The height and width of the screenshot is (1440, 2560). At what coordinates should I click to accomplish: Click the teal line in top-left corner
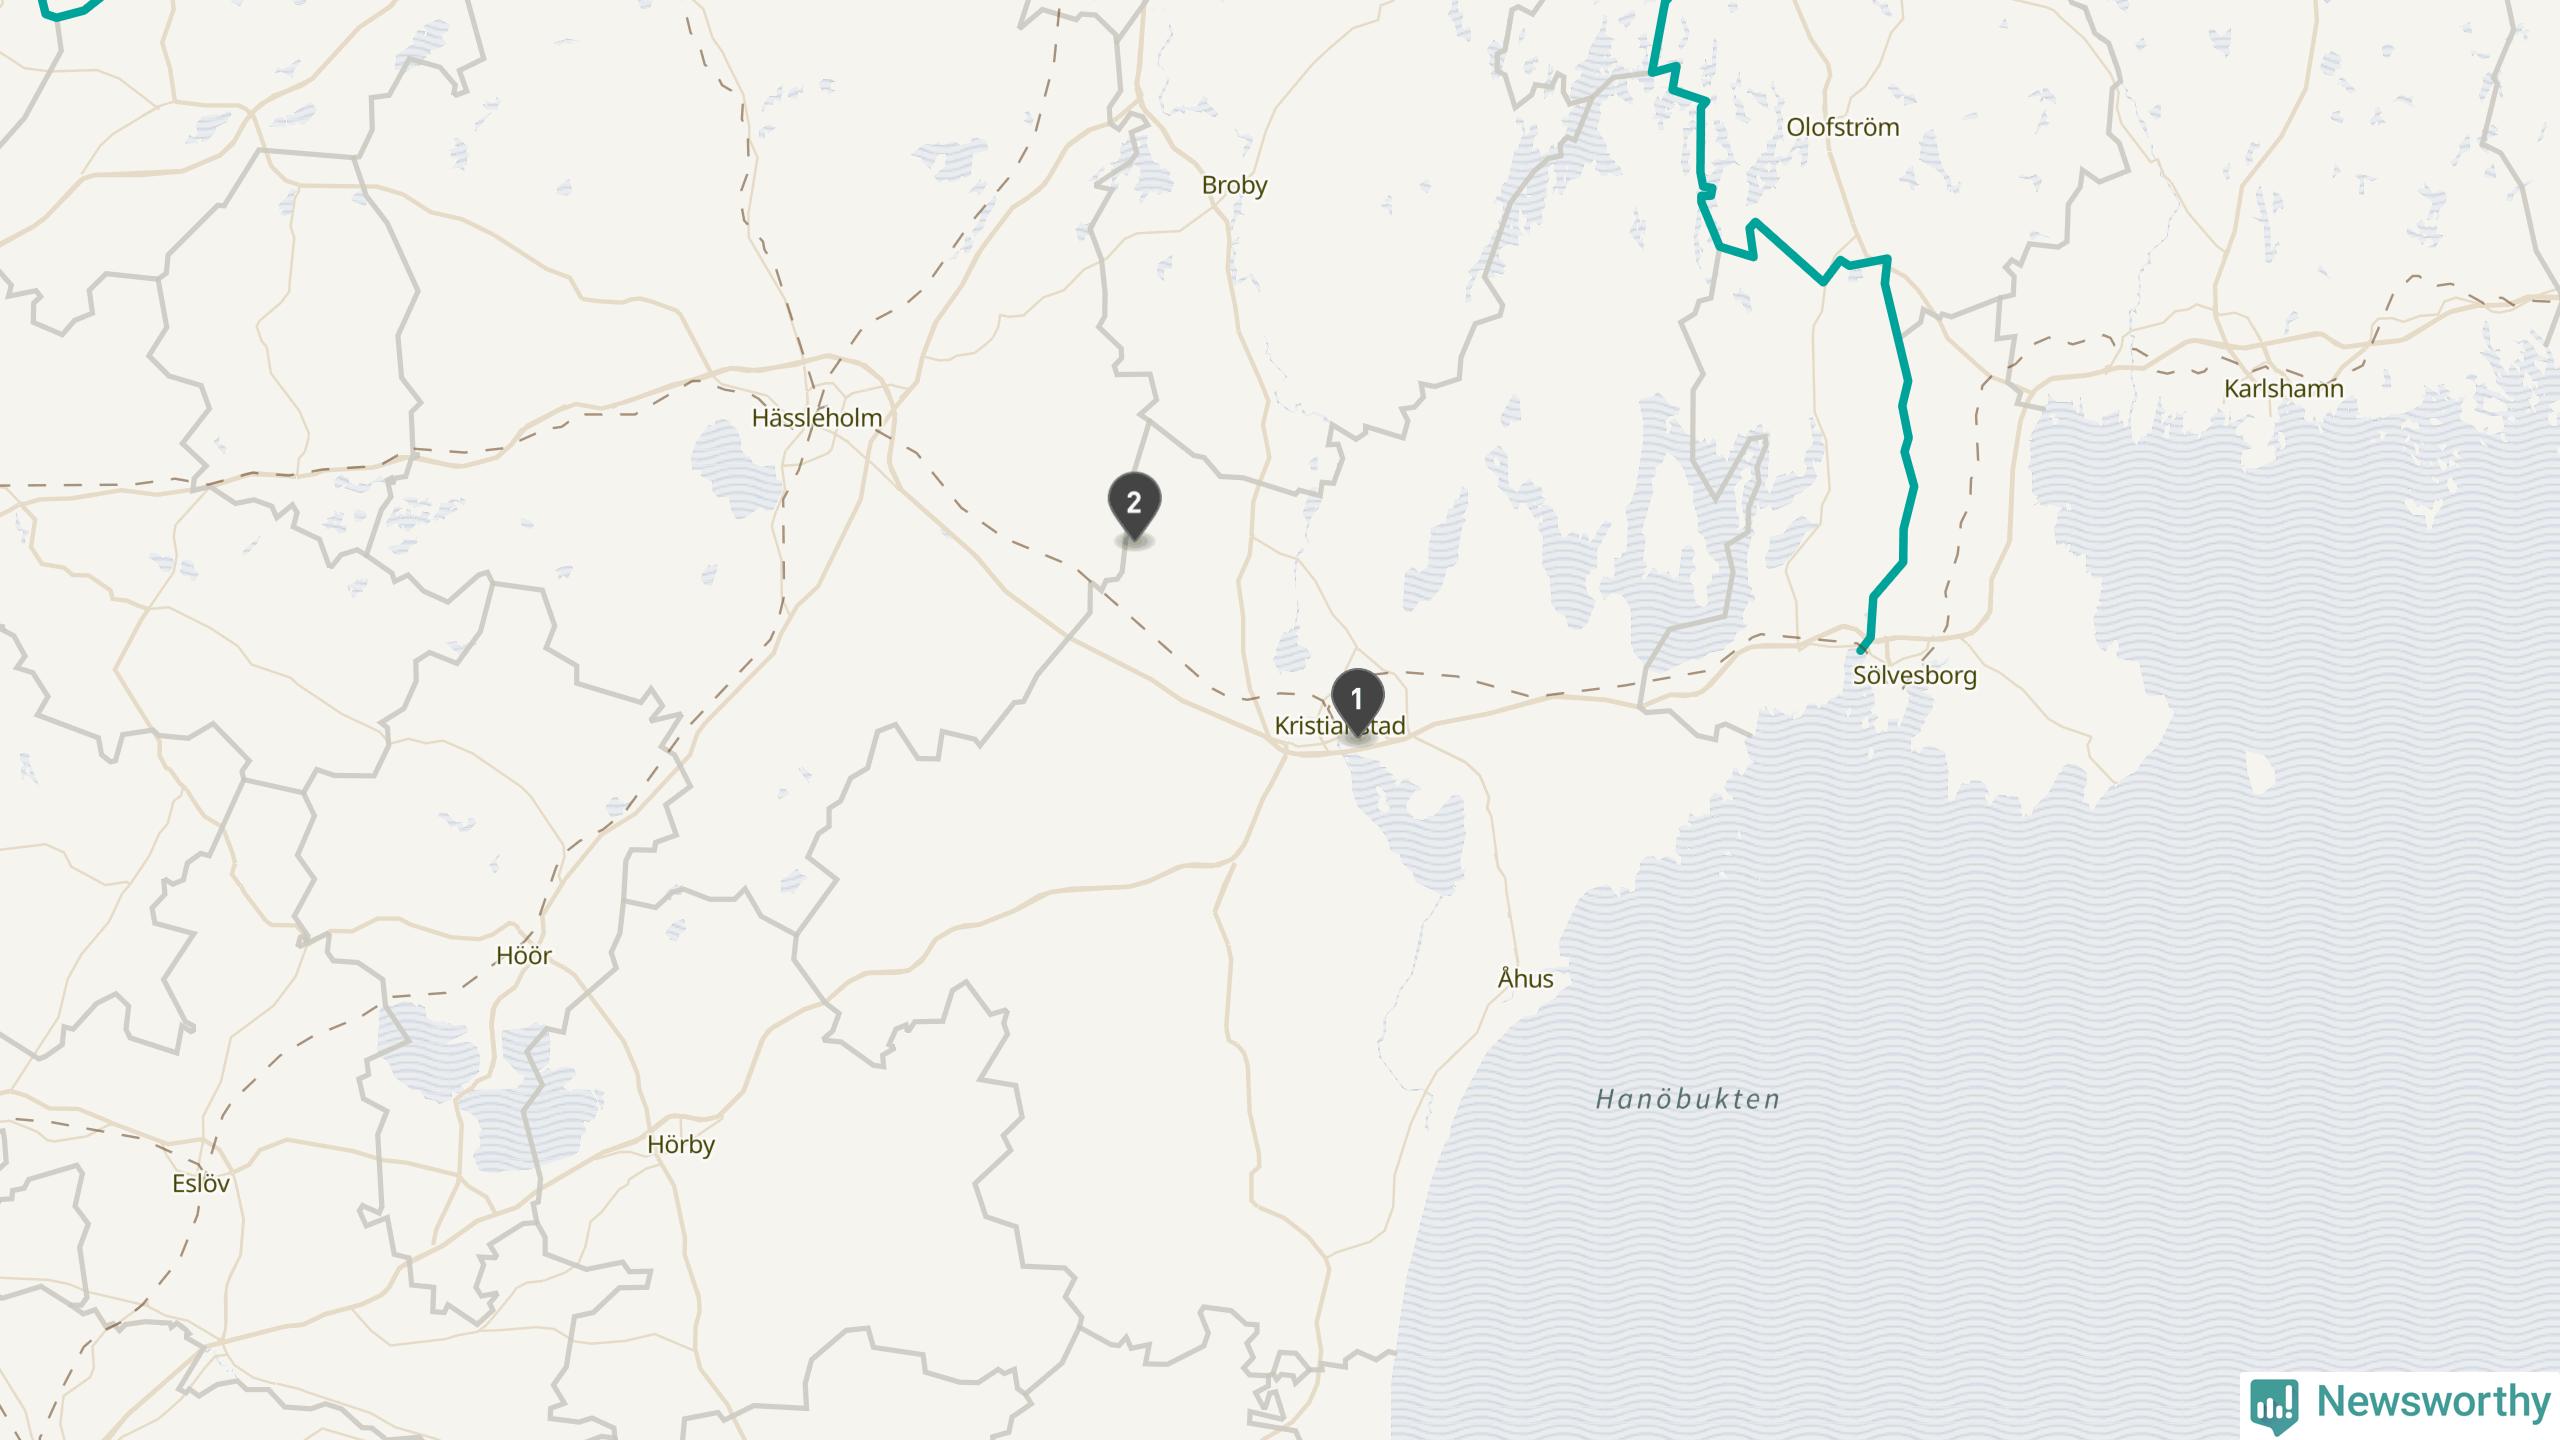point(70,12)
